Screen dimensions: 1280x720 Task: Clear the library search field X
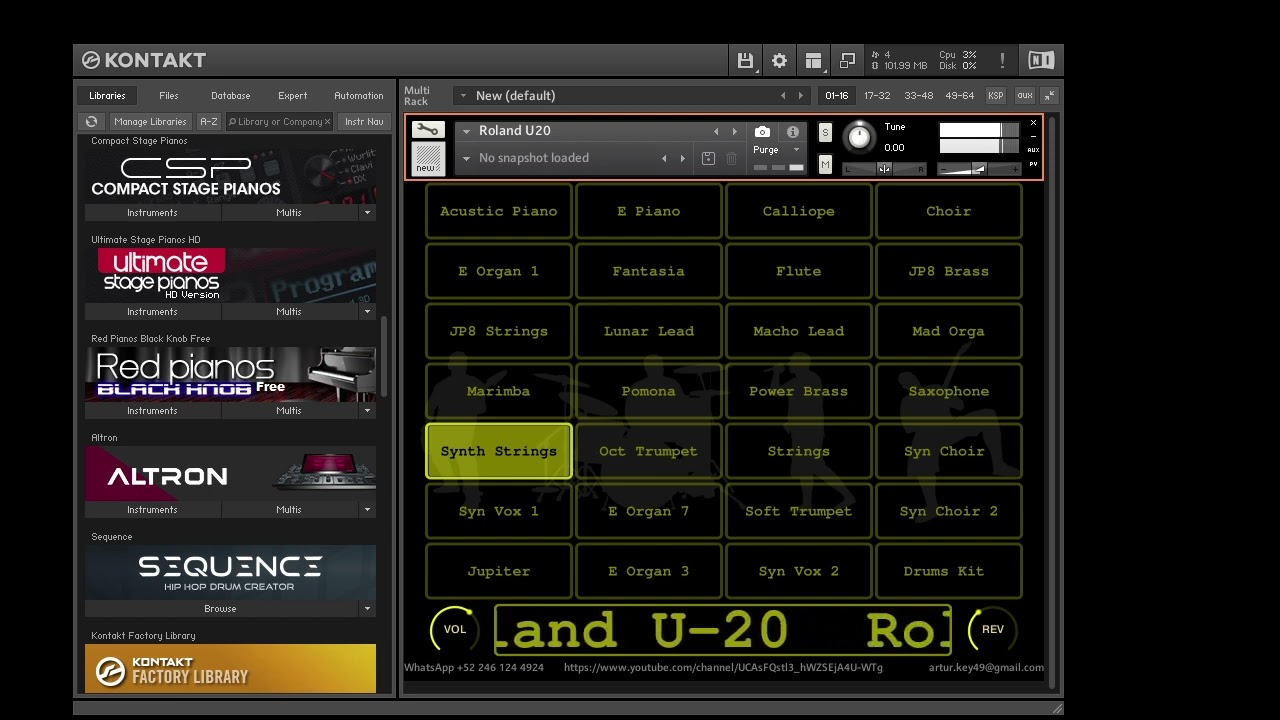point(327,122)
